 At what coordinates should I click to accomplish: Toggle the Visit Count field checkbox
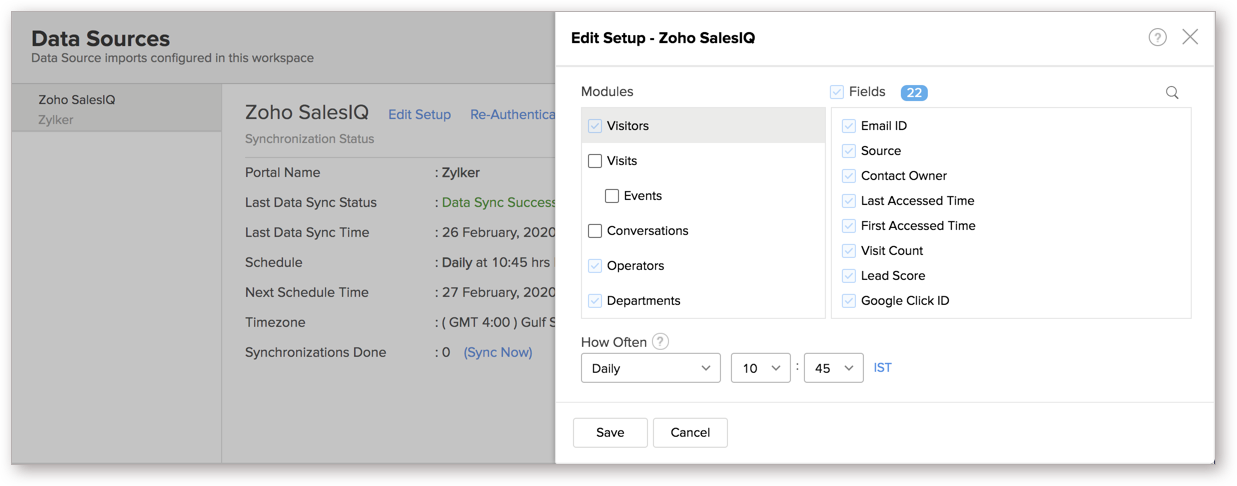(849, 251)
